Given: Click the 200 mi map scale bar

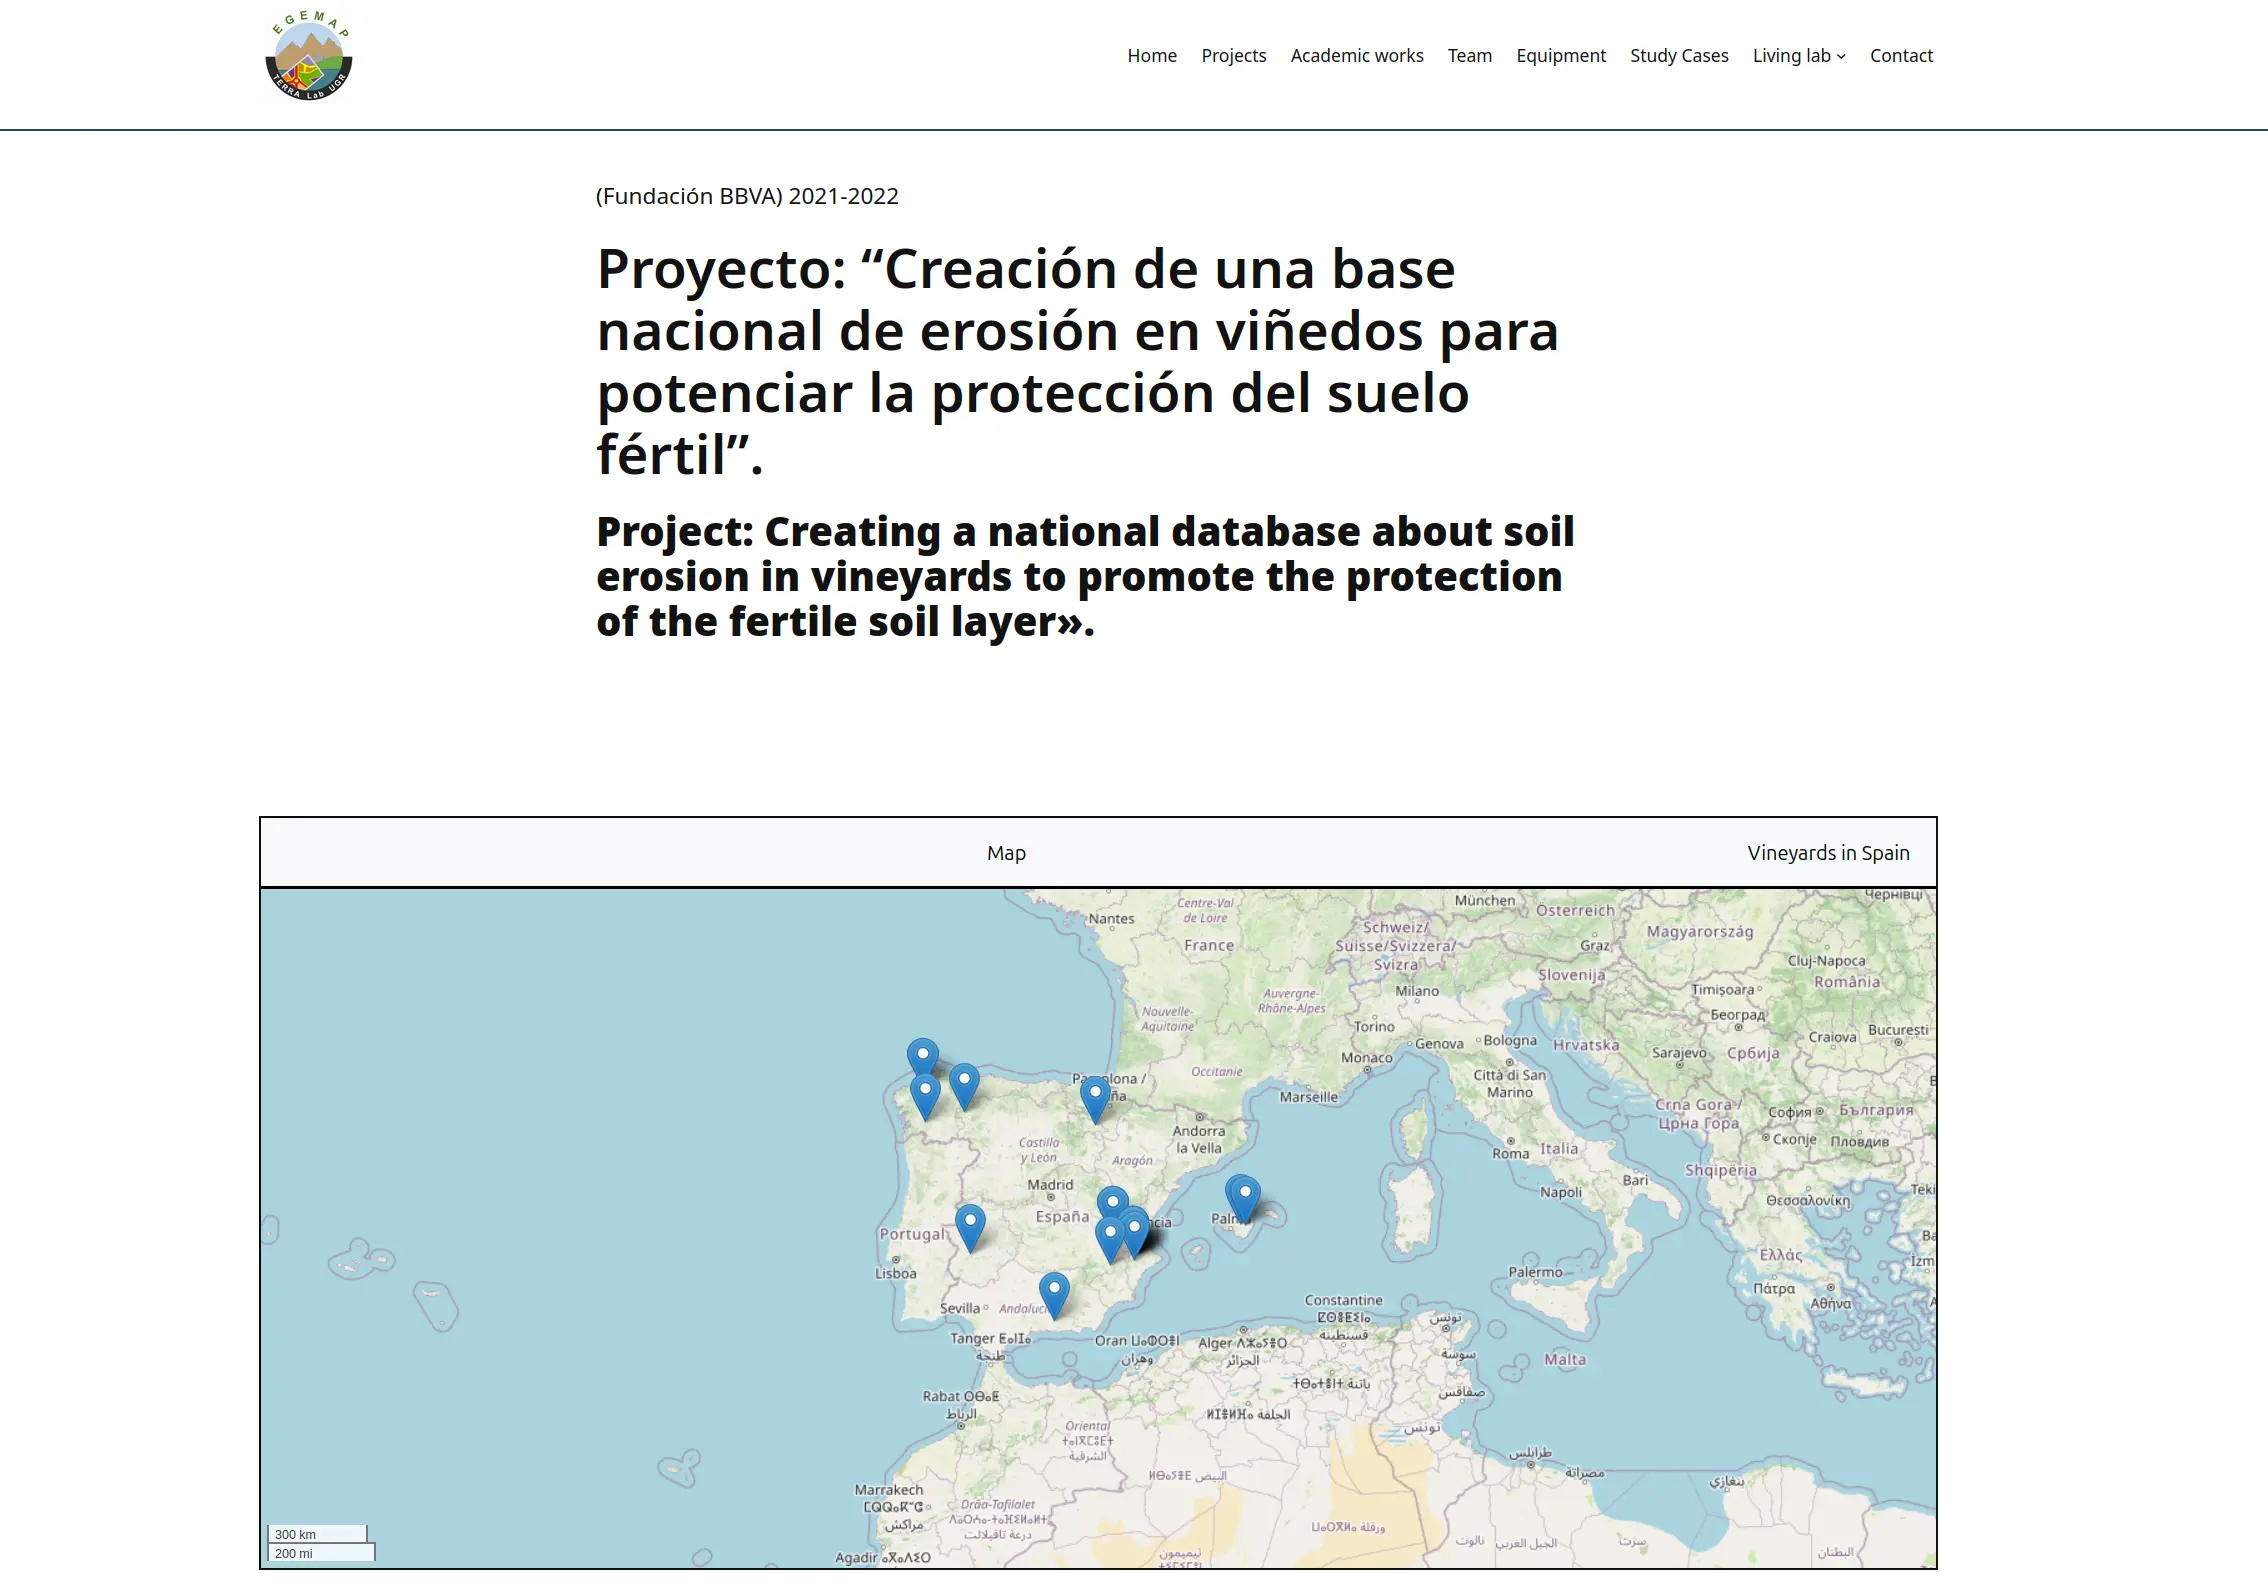Looking at the screenshot, I should tap(321, 1553).
